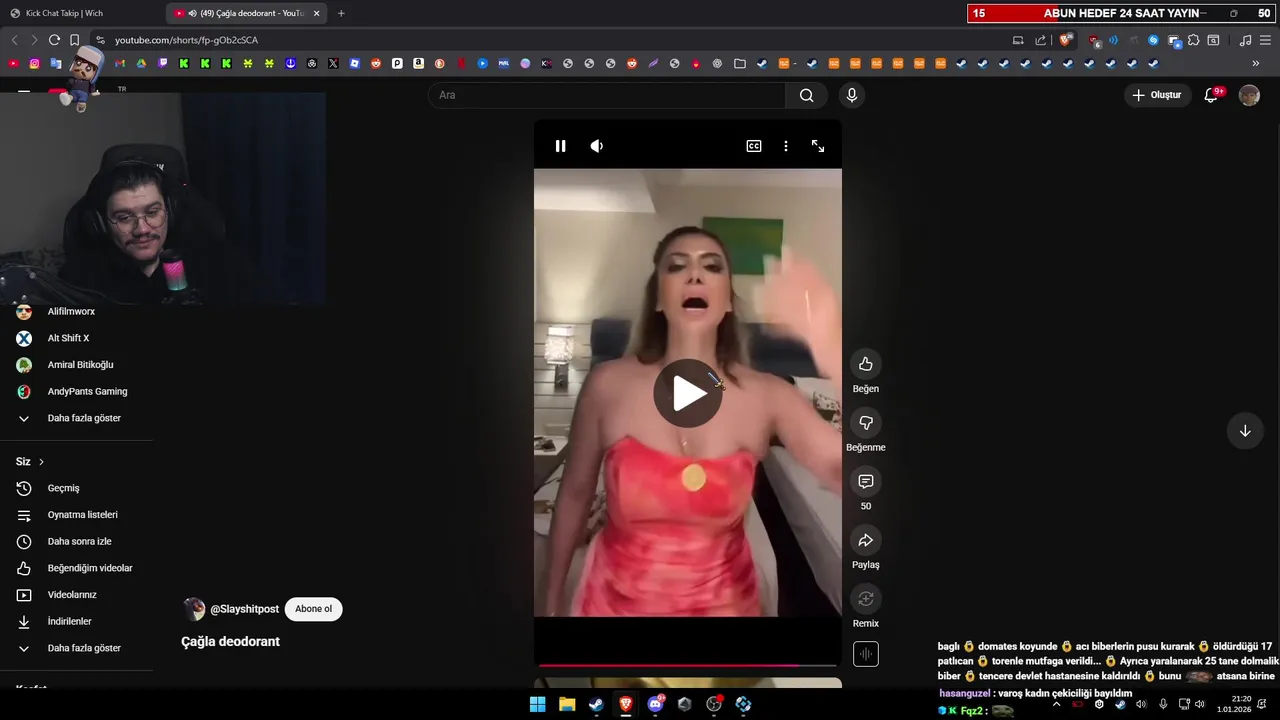Run search with the magnifier button
The image size is (1280, 720).
(x=807, y=95)
